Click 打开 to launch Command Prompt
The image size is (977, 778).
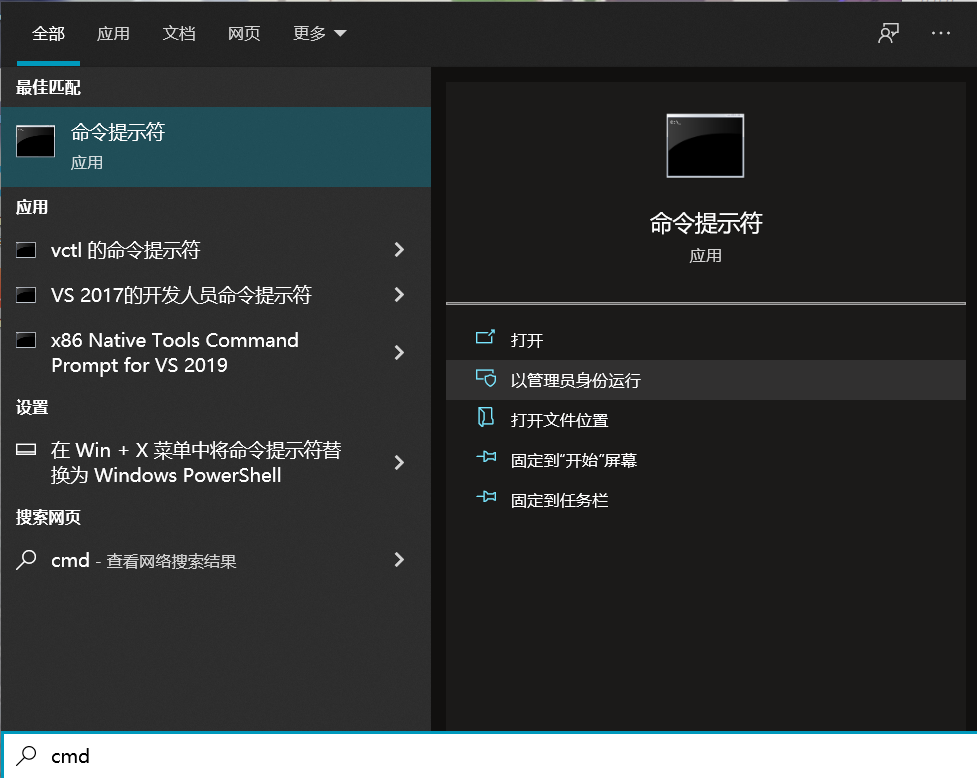(706, 340)
